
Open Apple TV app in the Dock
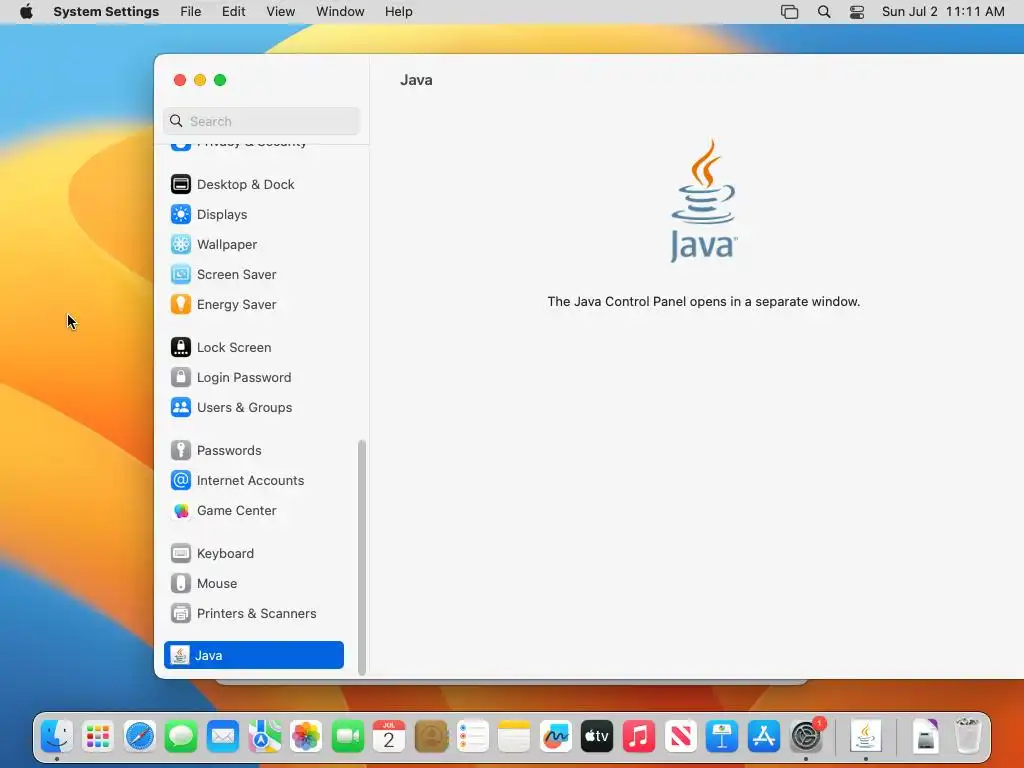click(x=597, y=737)
